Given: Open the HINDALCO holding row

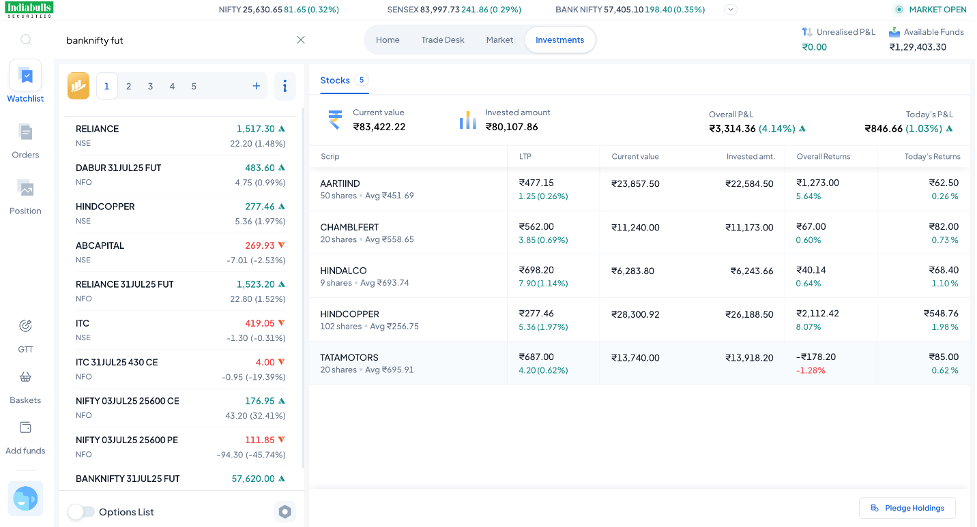Looking at the screenshot, I should coord(639,276).
